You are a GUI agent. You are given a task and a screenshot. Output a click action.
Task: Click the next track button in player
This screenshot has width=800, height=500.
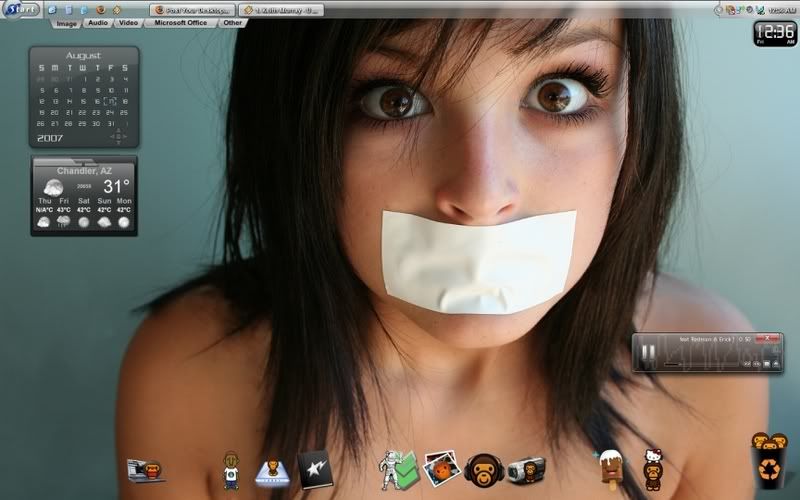tap(757, 364)
